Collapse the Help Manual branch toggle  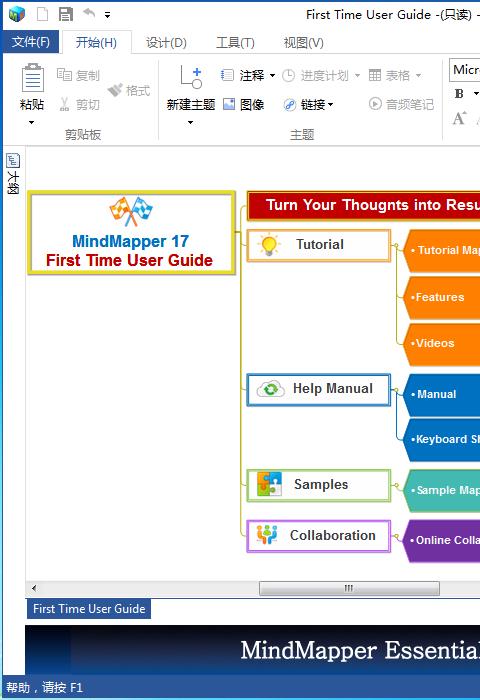click(x=395, y=390)
